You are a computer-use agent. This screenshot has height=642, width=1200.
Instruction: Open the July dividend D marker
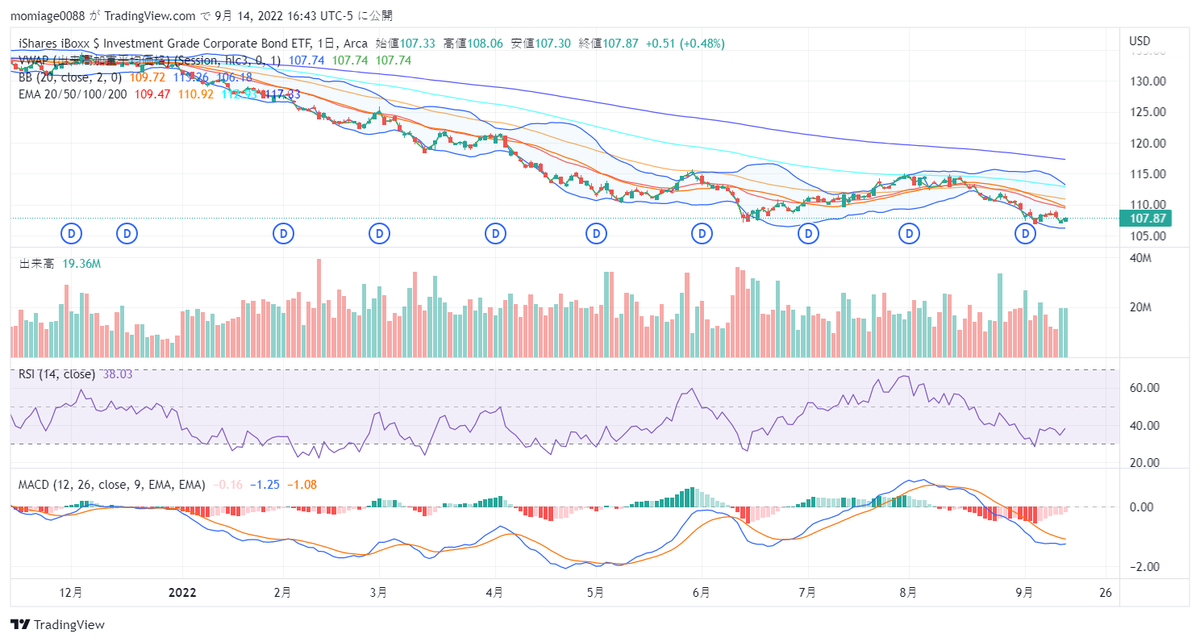coord(808,233)
